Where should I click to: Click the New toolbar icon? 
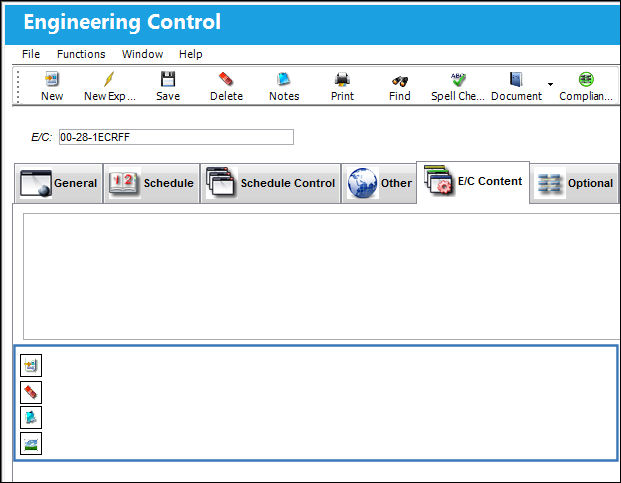pos(51,79)
